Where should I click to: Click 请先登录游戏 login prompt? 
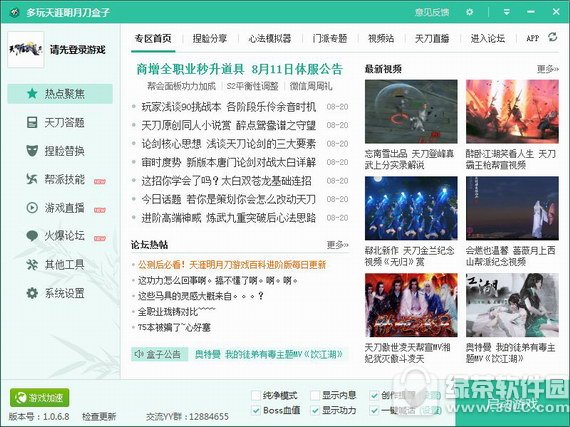pyautogui.click(x=78, y=50)
